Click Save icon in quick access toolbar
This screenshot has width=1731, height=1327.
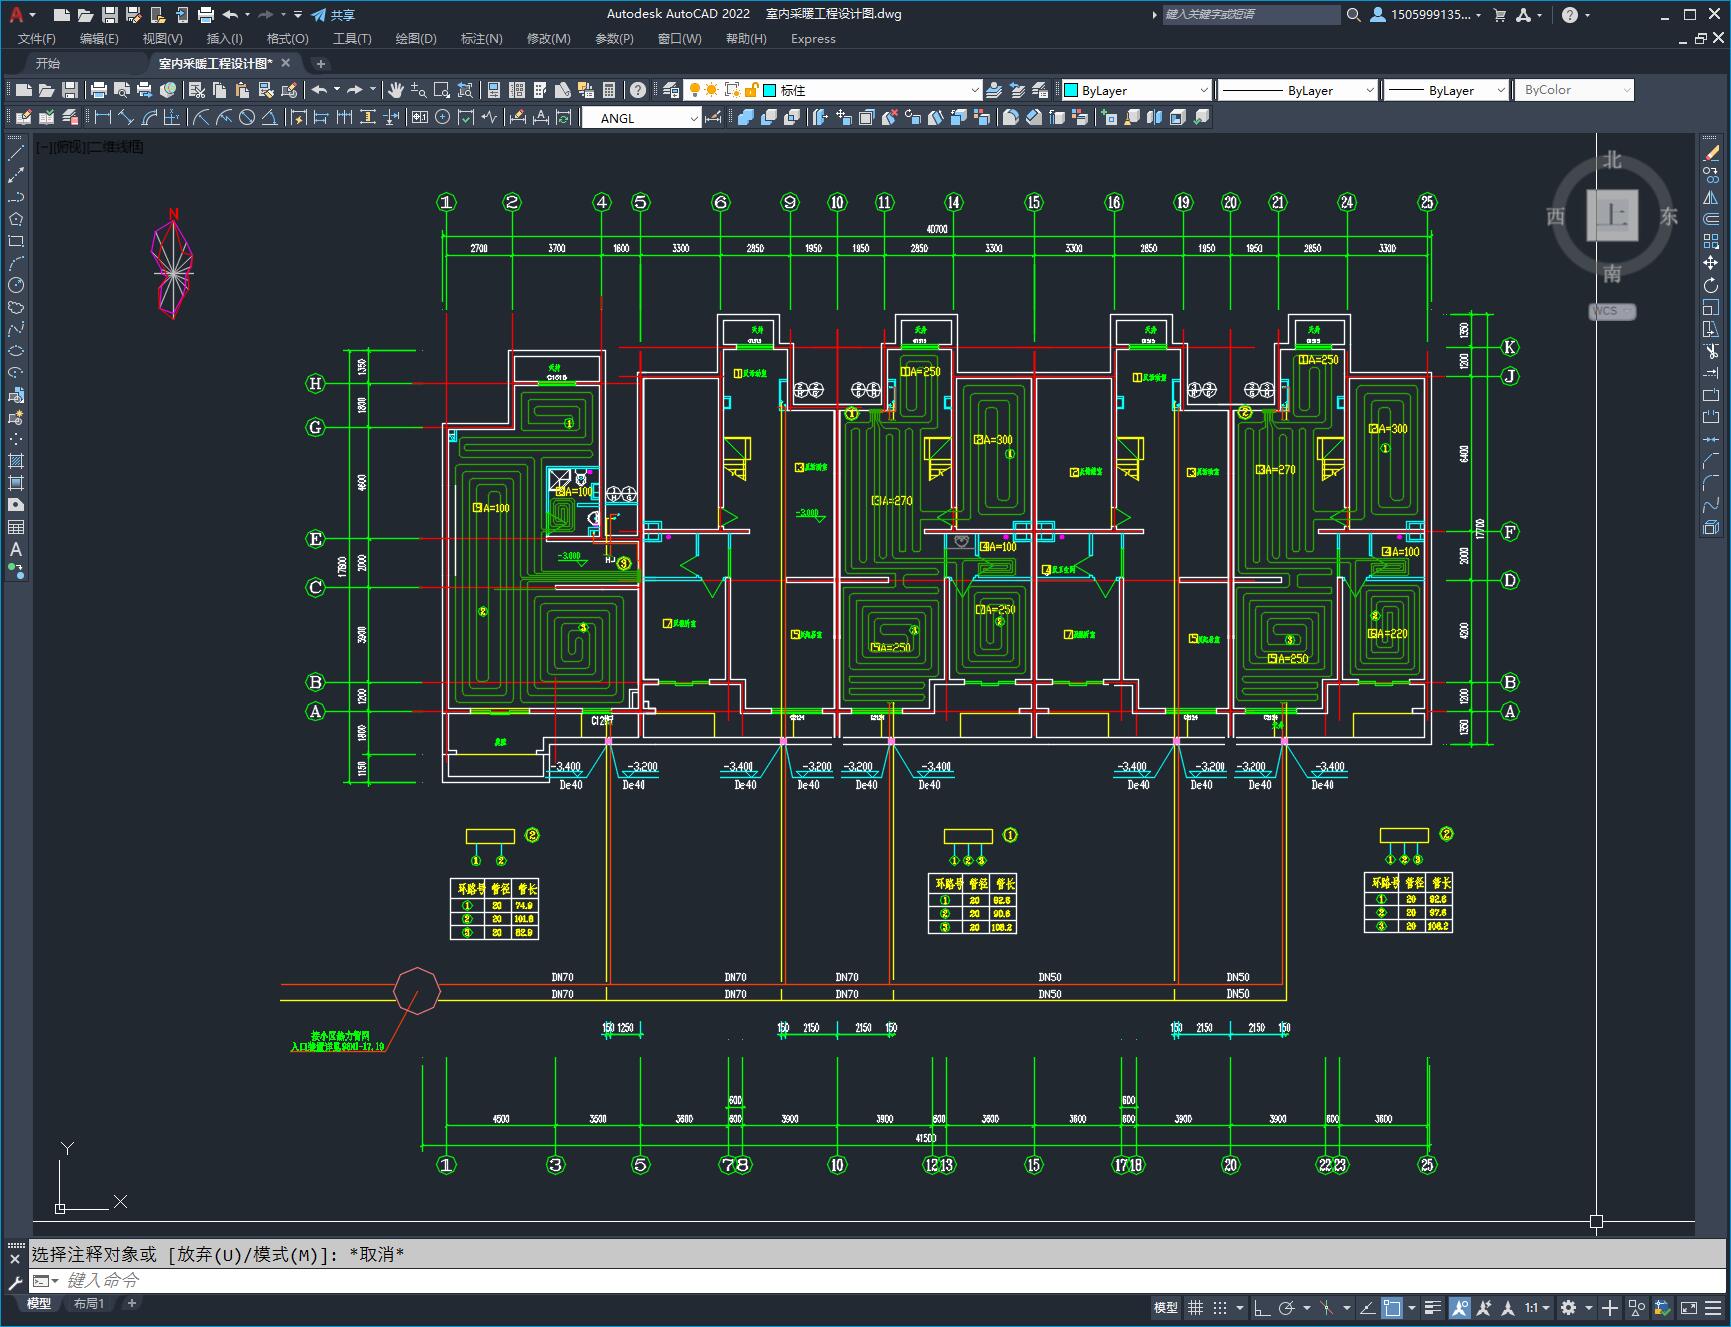pos(110,15)
